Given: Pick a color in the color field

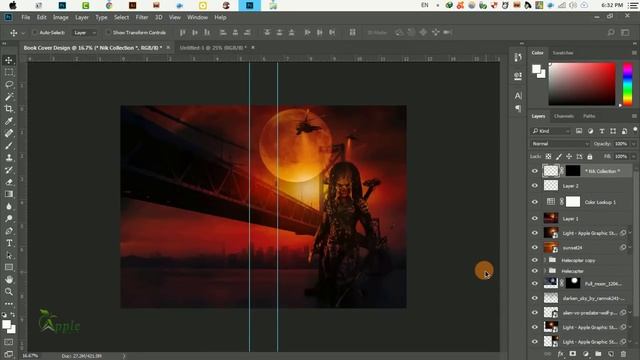Looking at the screenshot, I should click(x=582, y=84).
